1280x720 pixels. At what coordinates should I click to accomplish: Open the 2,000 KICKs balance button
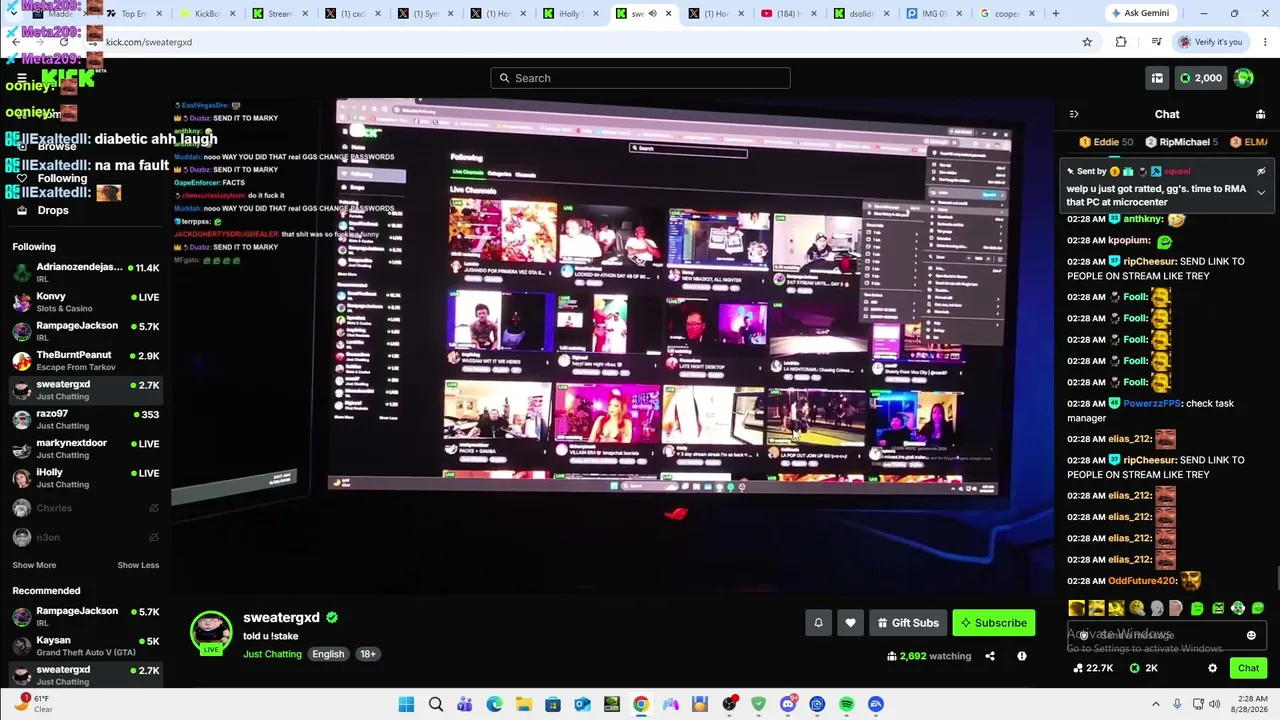[1200, 78]
